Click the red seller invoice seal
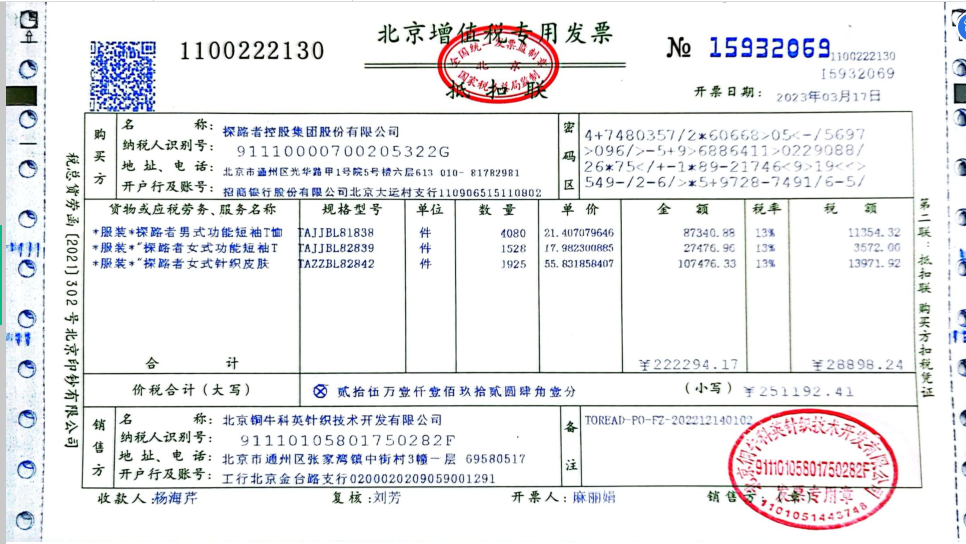 812,470
